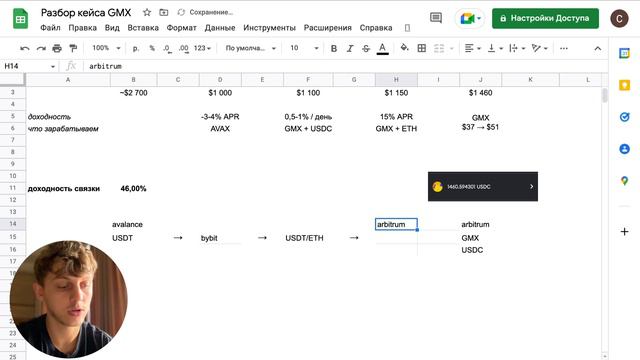Open the Google Sheets home icon

point(20,19)
